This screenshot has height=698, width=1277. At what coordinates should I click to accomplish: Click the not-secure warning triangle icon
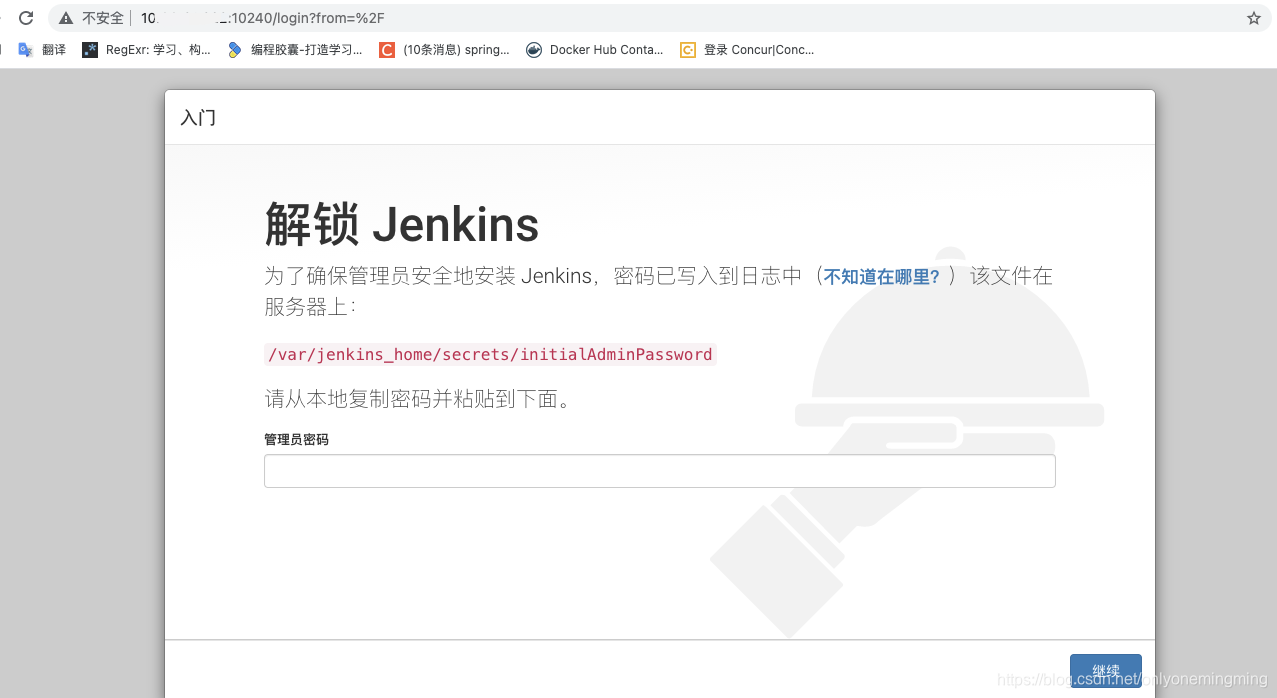click(x=66, y=18)
